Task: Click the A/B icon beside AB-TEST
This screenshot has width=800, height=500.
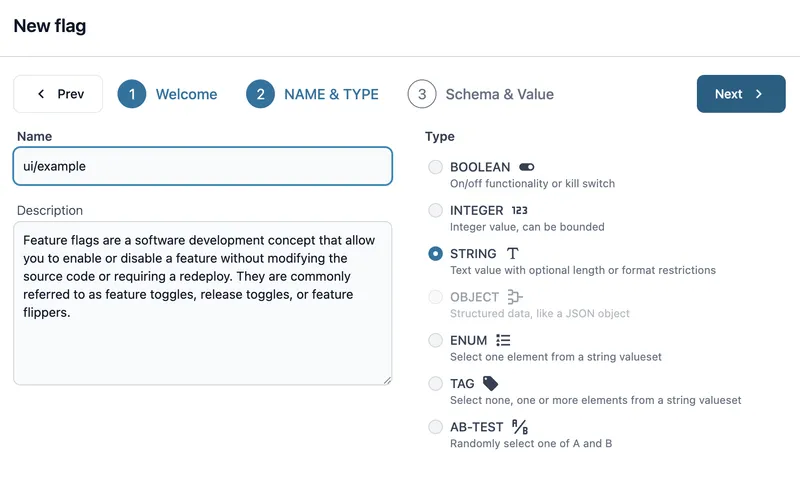Action: coord(520,427)
